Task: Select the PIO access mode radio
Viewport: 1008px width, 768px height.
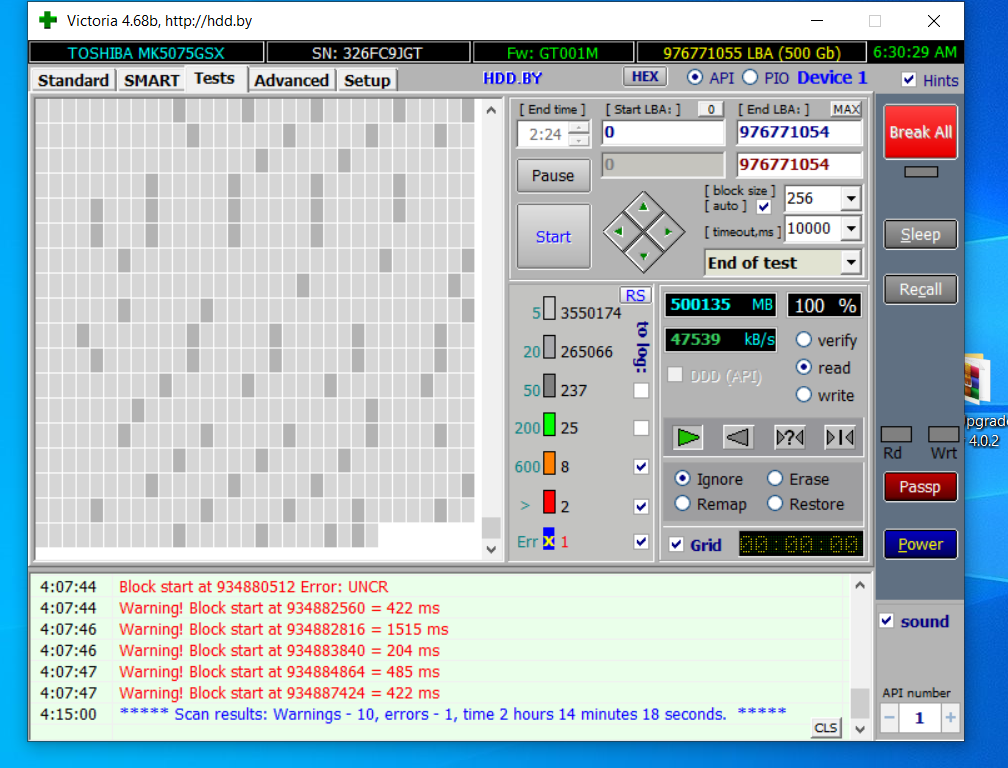Action: click(750, 77)
